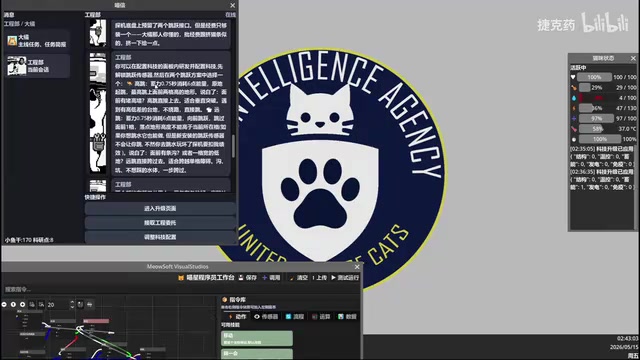The width and height of the screenshot is (640, 360).
Task: Click the 工程部 avatar thumbnail in list
Action: tap(16, 66)
